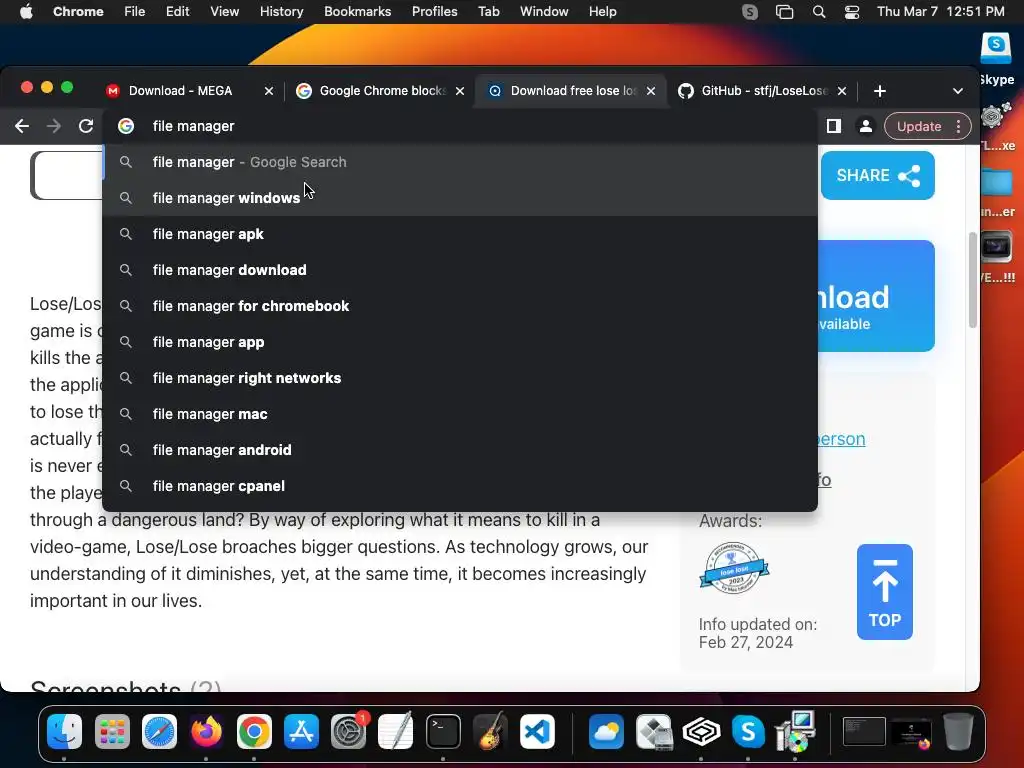
Task: Click the TOP scroll-to-top button
Action: click(884, 592)
